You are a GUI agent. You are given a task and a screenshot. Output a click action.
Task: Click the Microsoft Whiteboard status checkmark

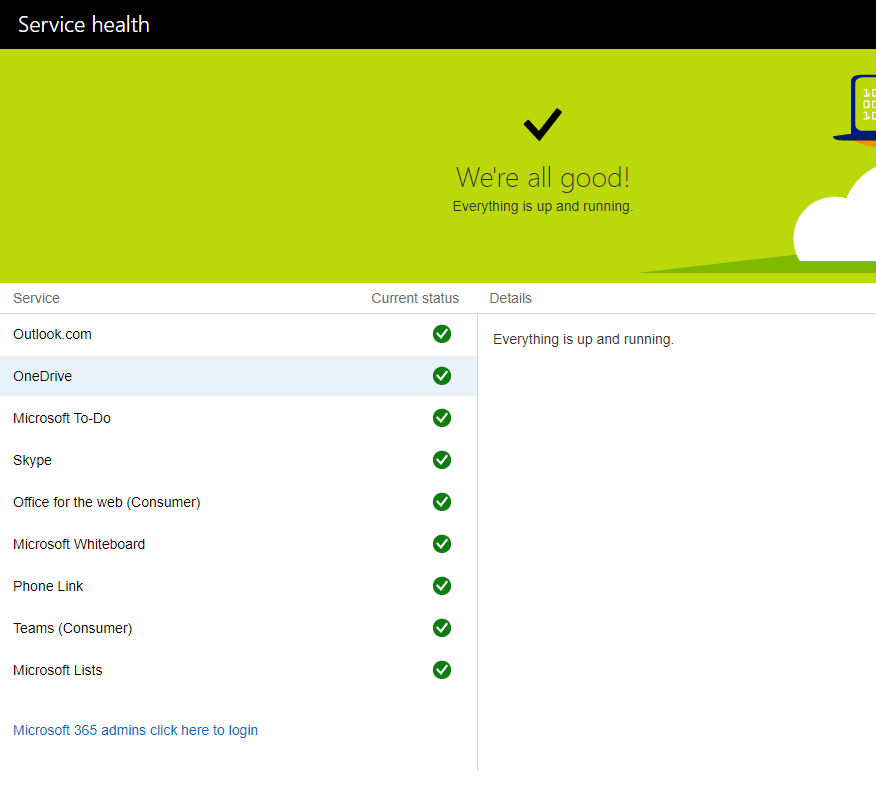[x=441, y=544]
